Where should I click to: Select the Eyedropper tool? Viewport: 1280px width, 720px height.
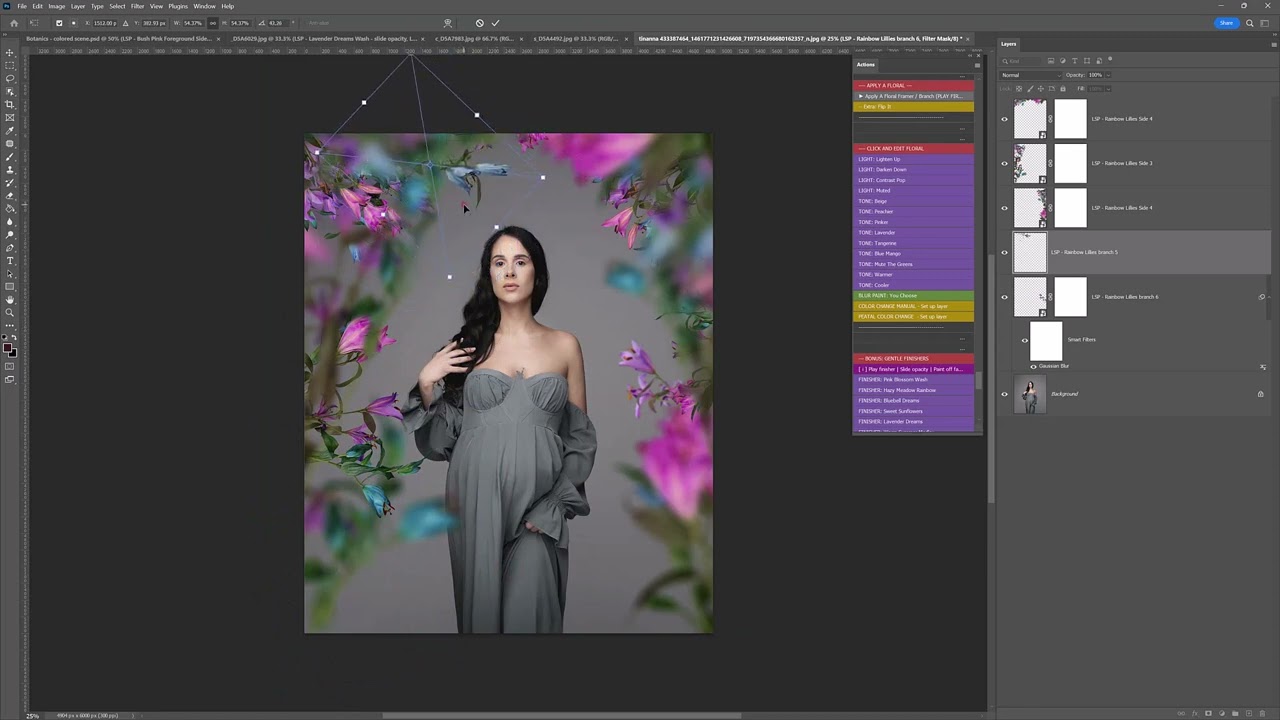(10, 130)
